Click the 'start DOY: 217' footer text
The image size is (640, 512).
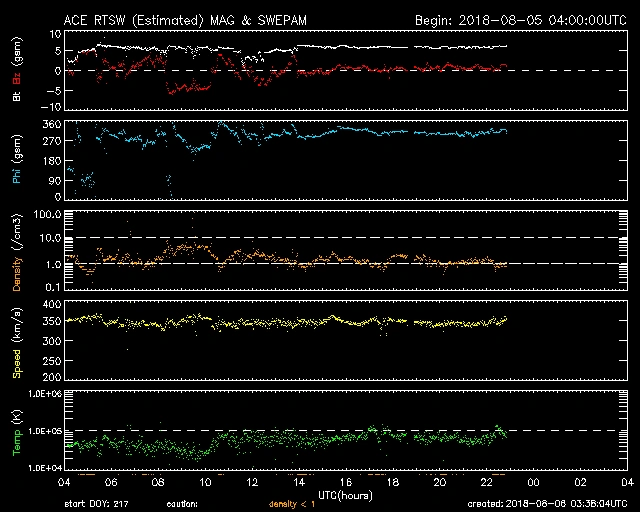(x=97, y=505)
